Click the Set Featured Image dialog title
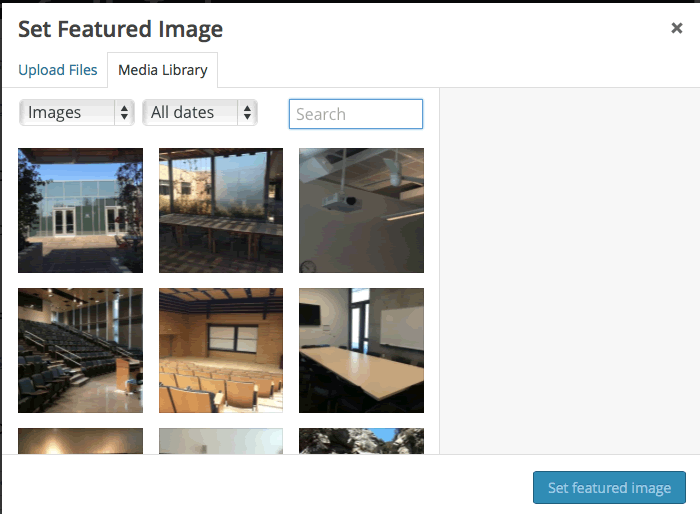The width and height of the screenshot is (700, 514). point(120,29)
